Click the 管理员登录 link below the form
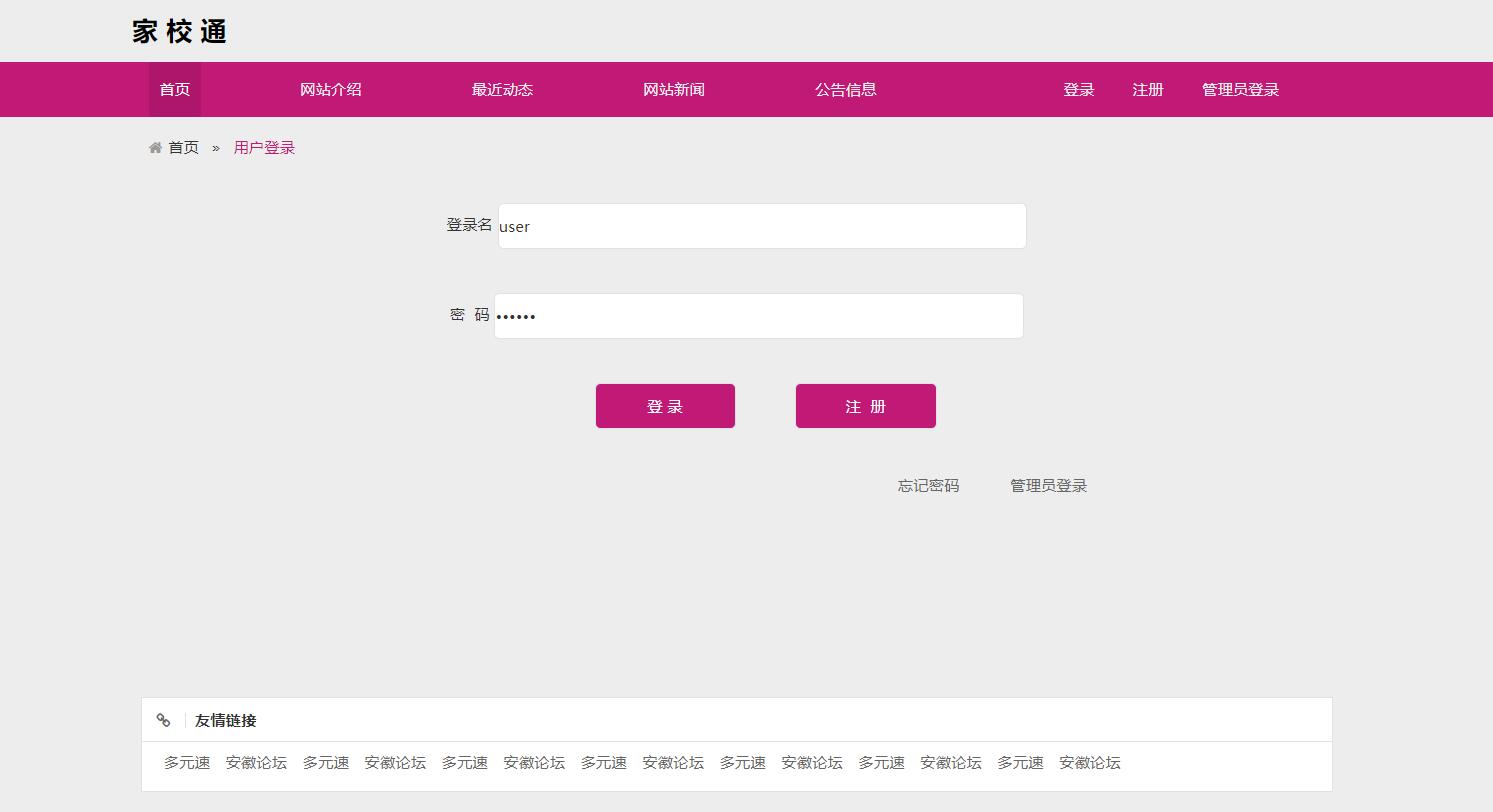The width and height of the screenshot is (1493, 812). 1048,485
